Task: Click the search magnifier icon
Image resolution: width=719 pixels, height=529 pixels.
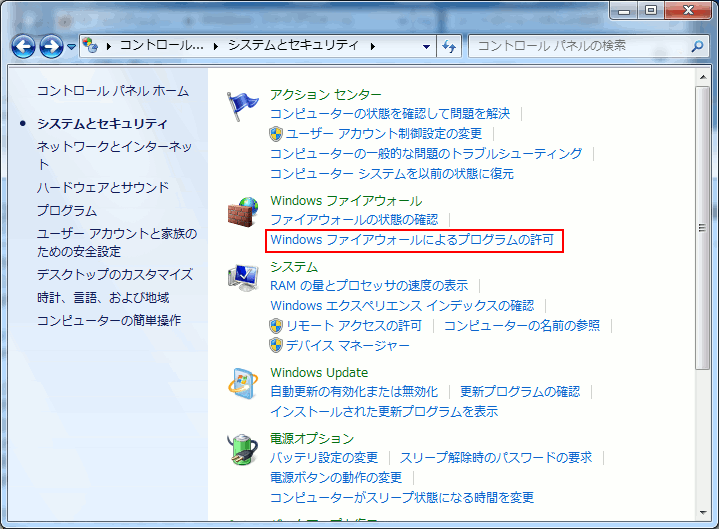Action: (x=697, y=46)
